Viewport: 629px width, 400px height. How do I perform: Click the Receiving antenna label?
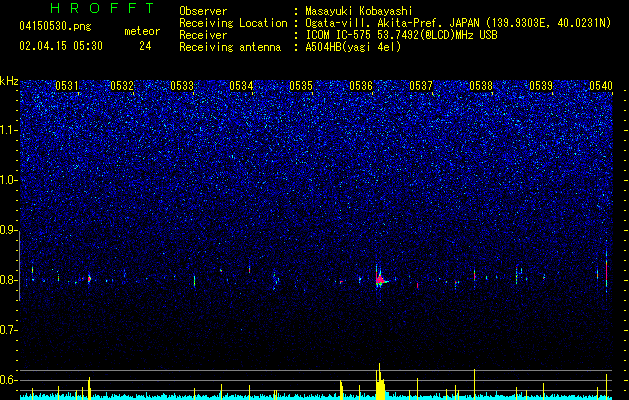230,47
